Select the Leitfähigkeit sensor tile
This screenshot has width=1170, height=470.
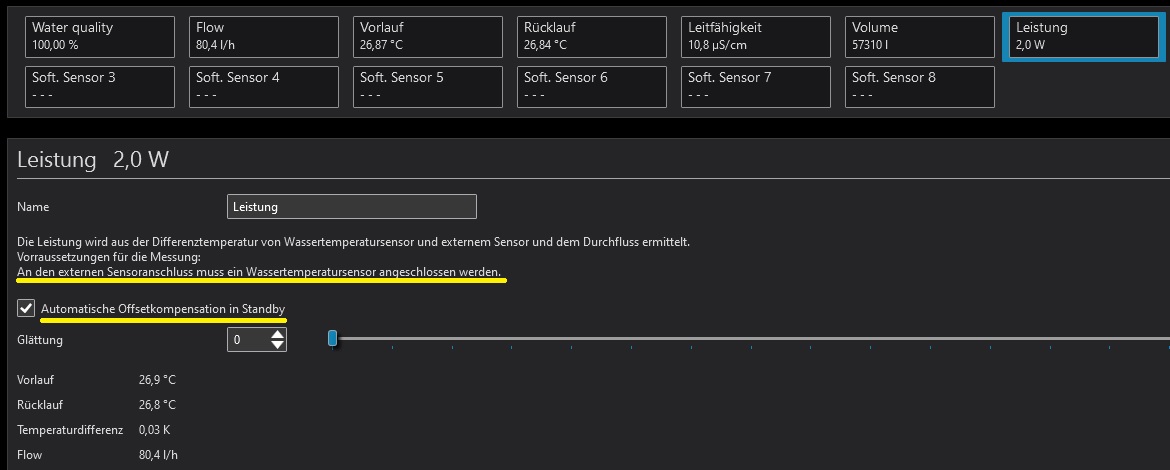[756, 37]
